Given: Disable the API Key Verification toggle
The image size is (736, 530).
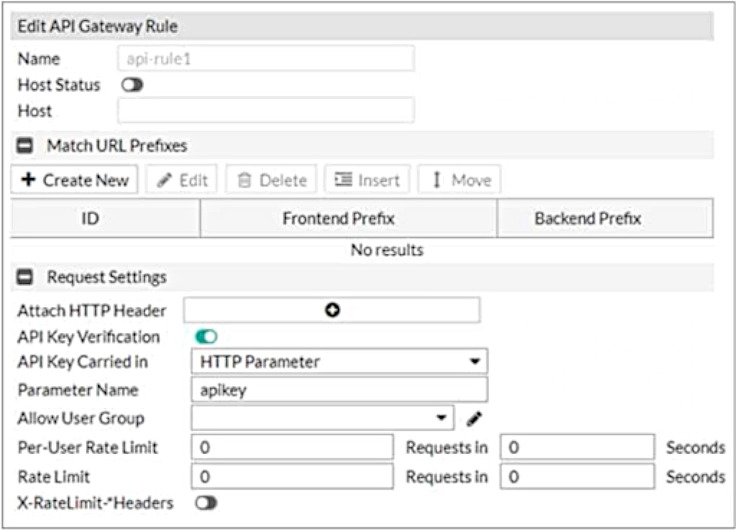Looking at the screenshot, I should coord(207,337).
